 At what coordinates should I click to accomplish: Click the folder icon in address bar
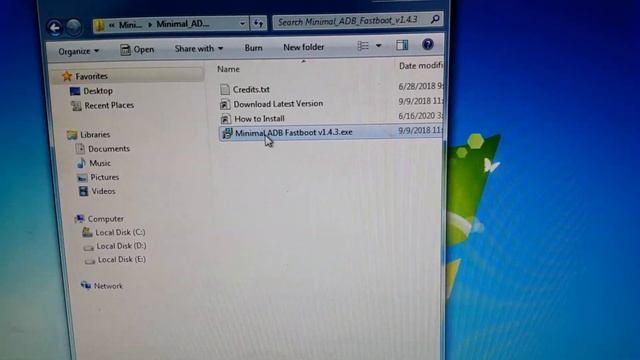pyautogui.click(x=99, y=25)
